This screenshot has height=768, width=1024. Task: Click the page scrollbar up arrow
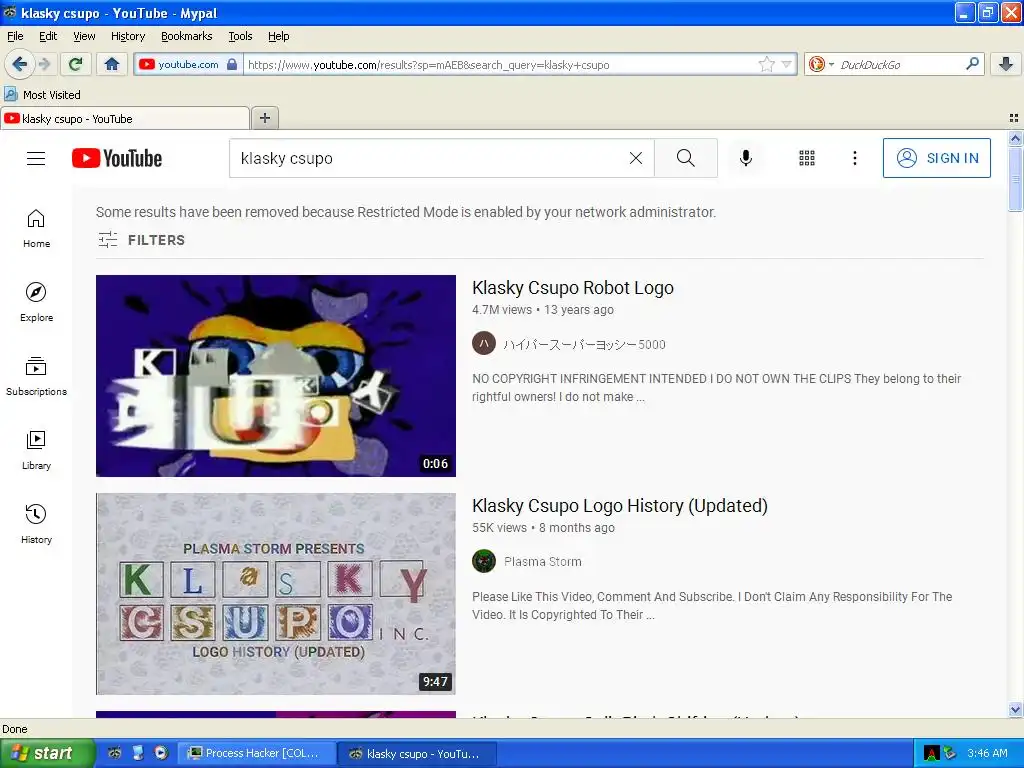click(1015, 138)
